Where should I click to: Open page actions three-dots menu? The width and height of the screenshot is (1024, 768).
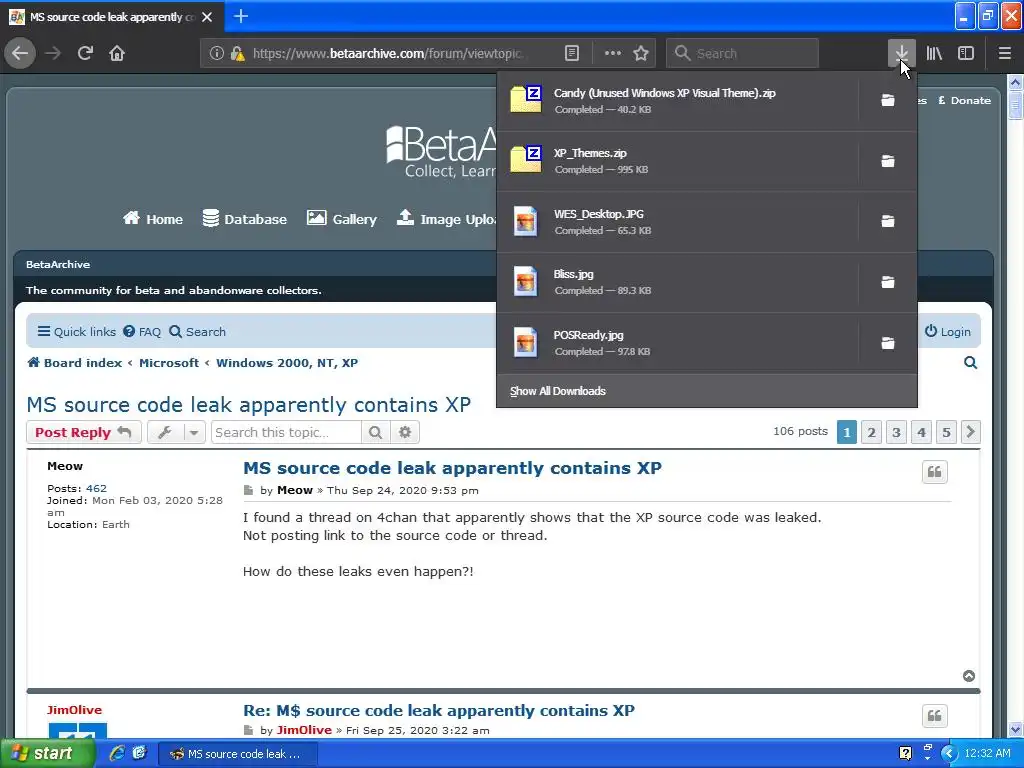pos(613,53)
